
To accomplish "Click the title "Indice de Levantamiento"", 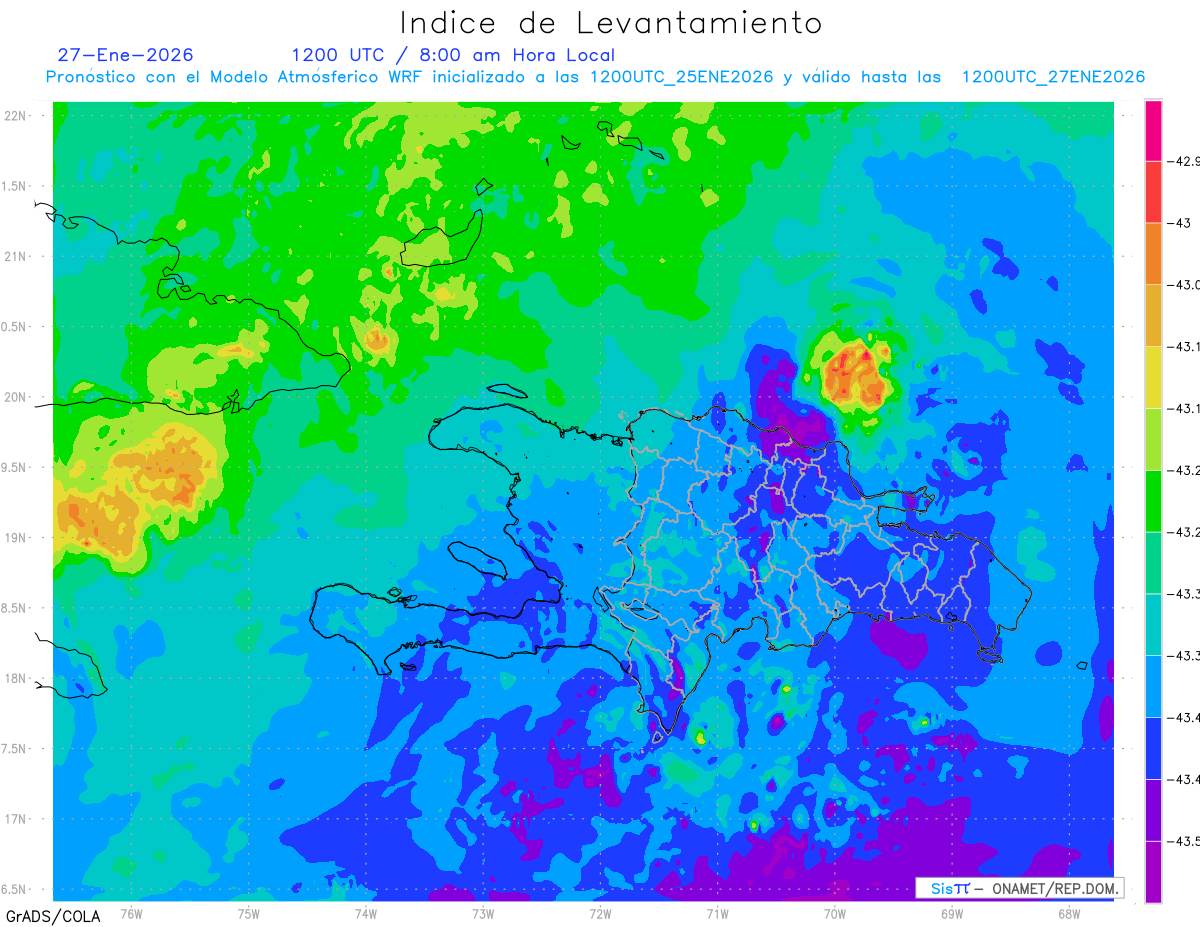I will (611, 23).
